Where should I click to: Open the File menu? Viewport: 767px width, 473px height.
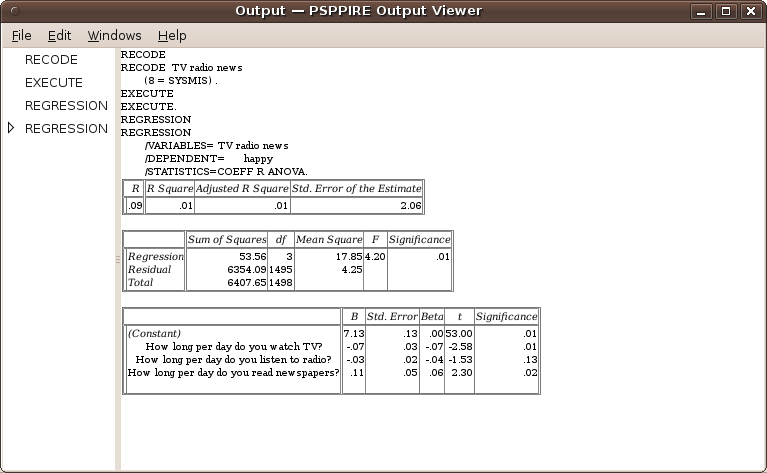[21, 36]
